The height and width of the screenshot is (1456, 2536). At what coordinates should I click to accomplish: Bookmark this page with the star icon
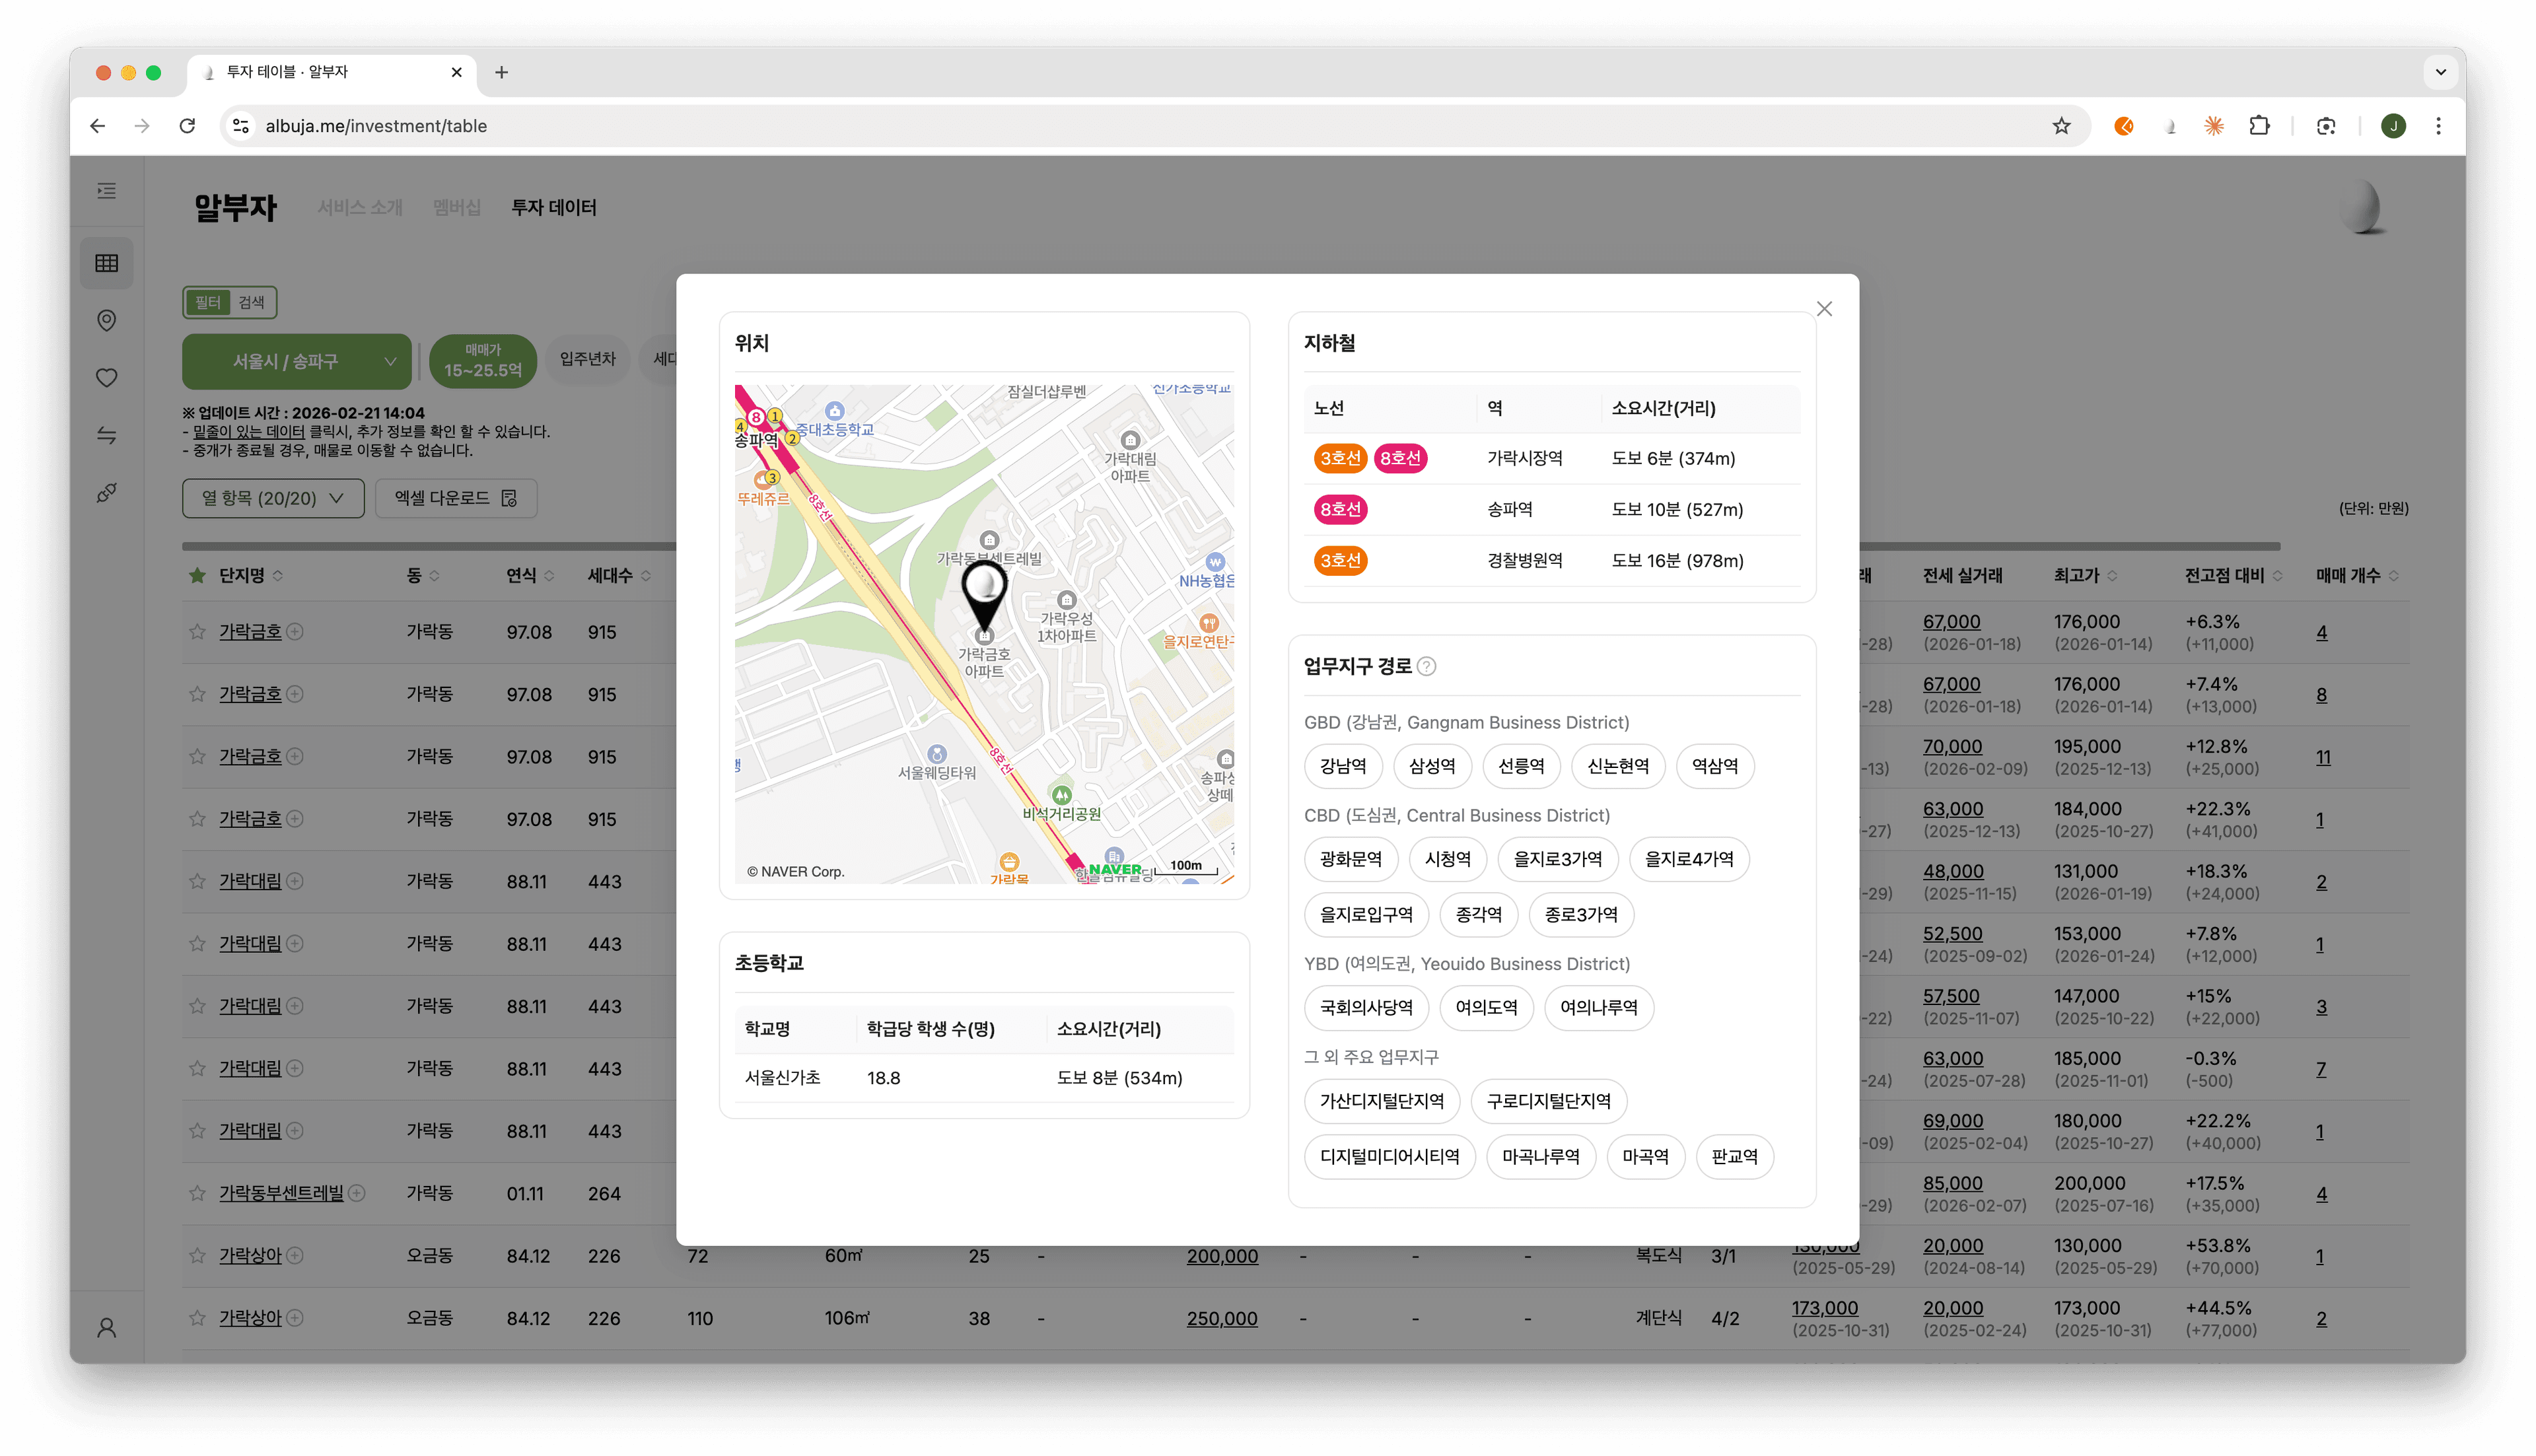2061,126
